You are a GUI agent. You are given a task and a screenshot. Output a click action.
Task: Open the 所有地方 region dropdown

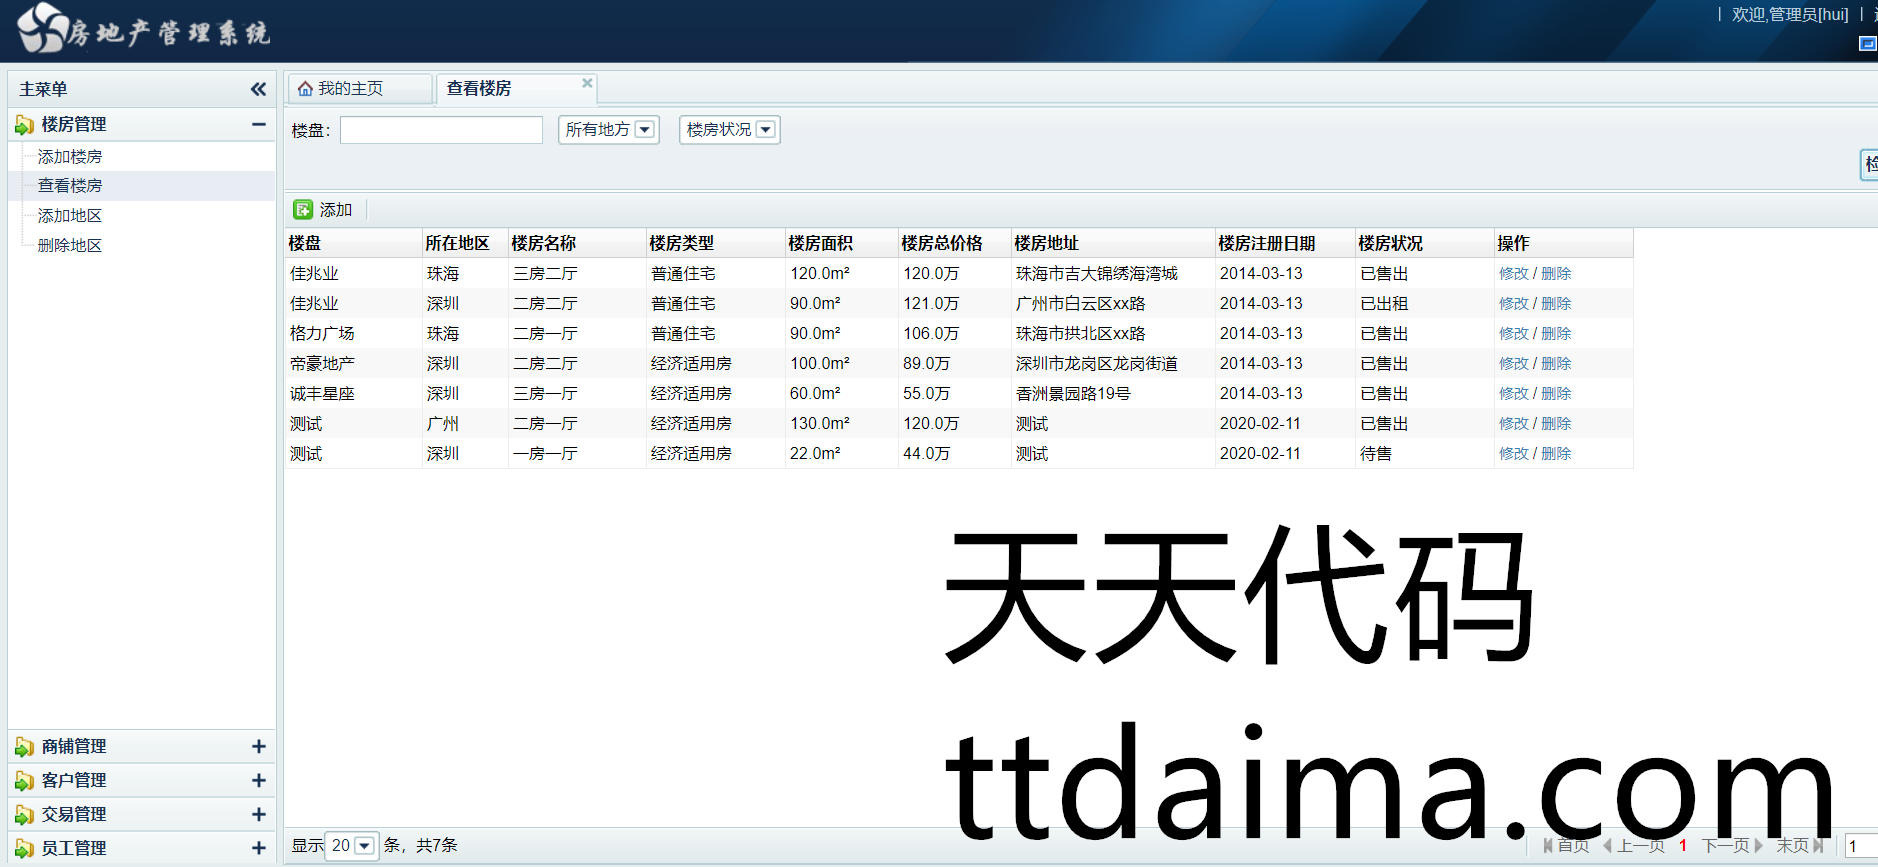(644, 130)
